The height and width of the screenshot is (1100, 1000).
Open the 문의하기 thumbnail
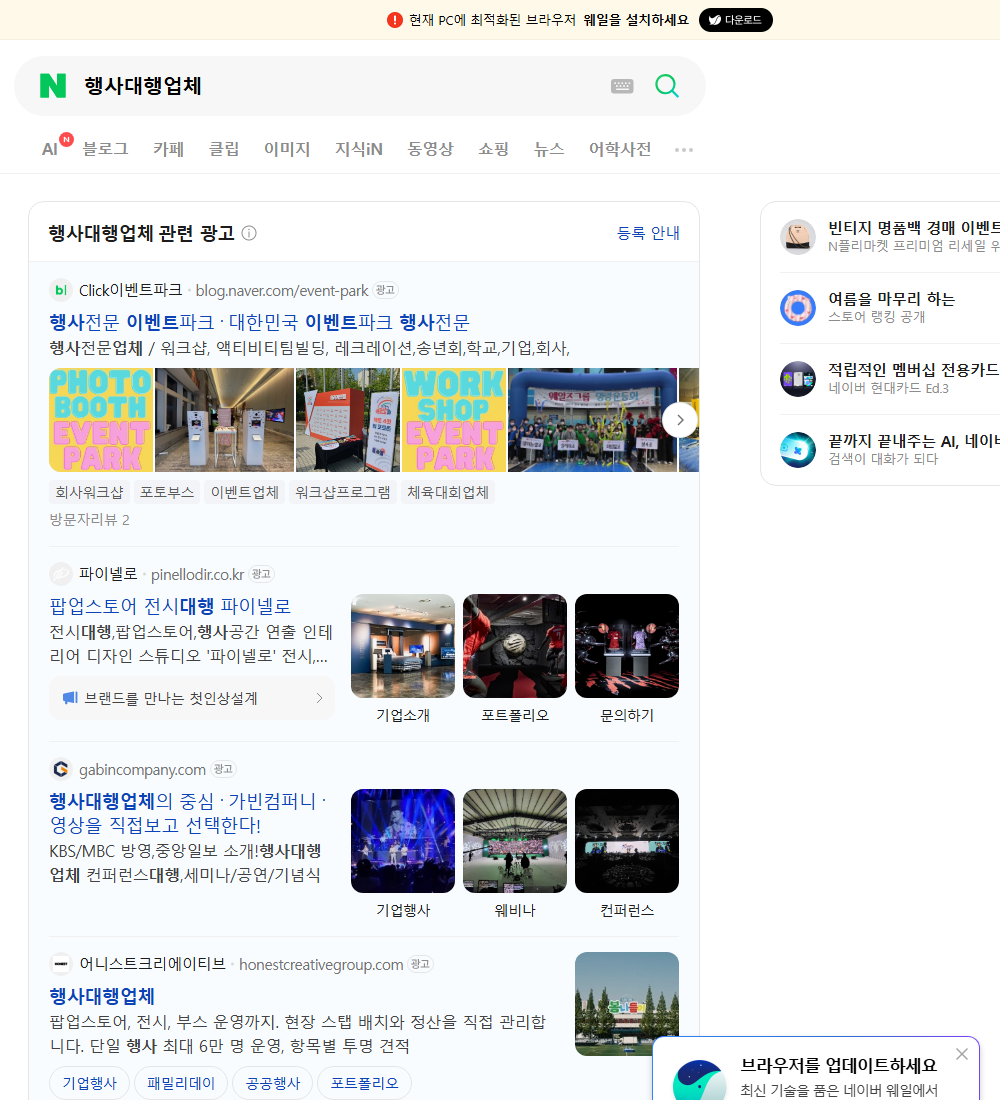pyautogui.click(x=627, y=646)
